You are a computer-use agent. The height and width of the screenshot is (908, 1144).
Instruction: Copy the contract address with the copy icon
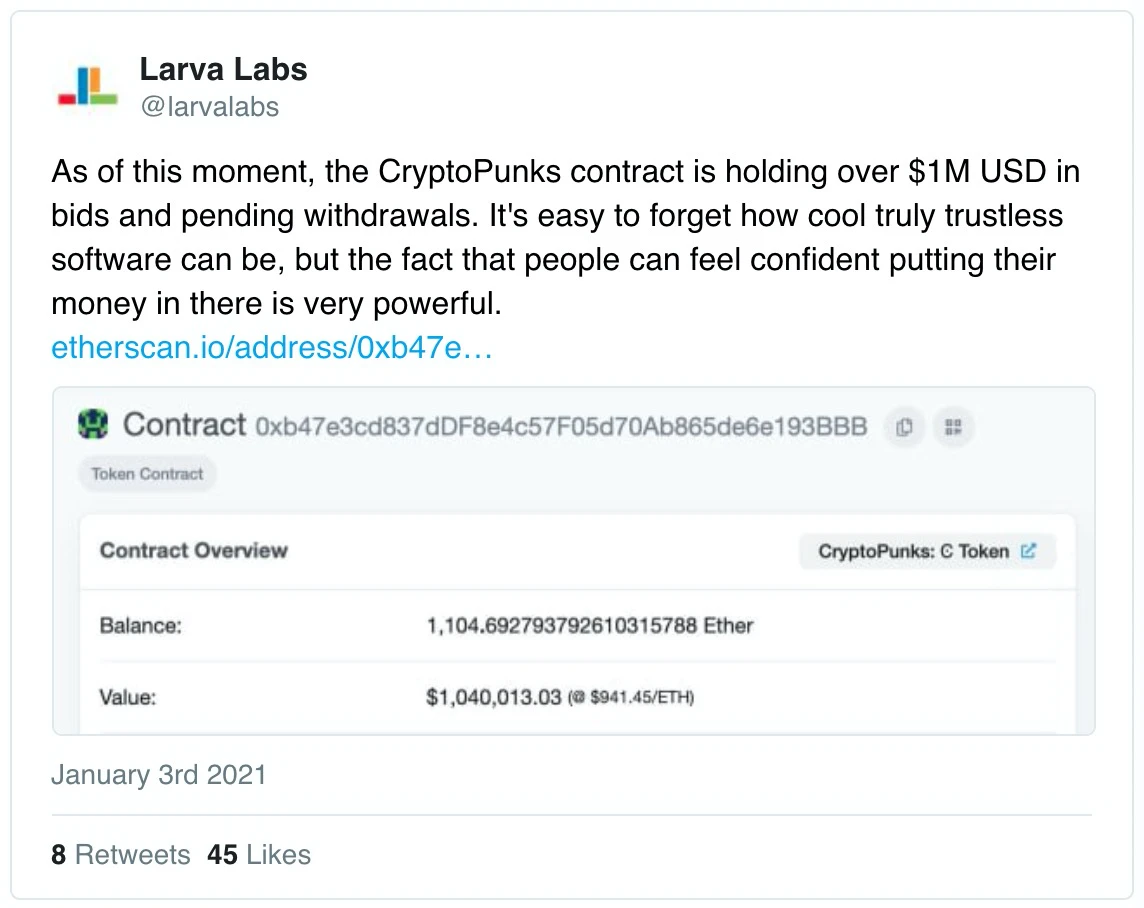click(x=904, y=427)
